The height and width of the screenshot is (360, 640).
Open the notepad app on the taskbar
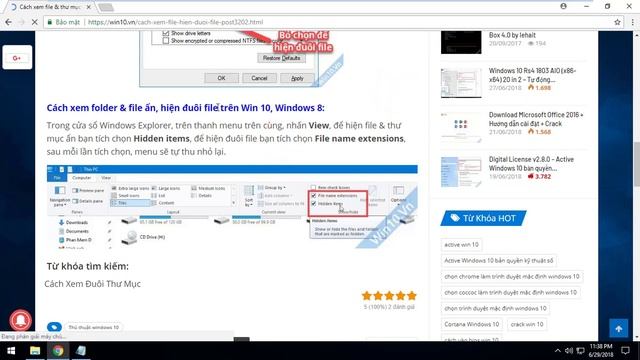[81, 351]
